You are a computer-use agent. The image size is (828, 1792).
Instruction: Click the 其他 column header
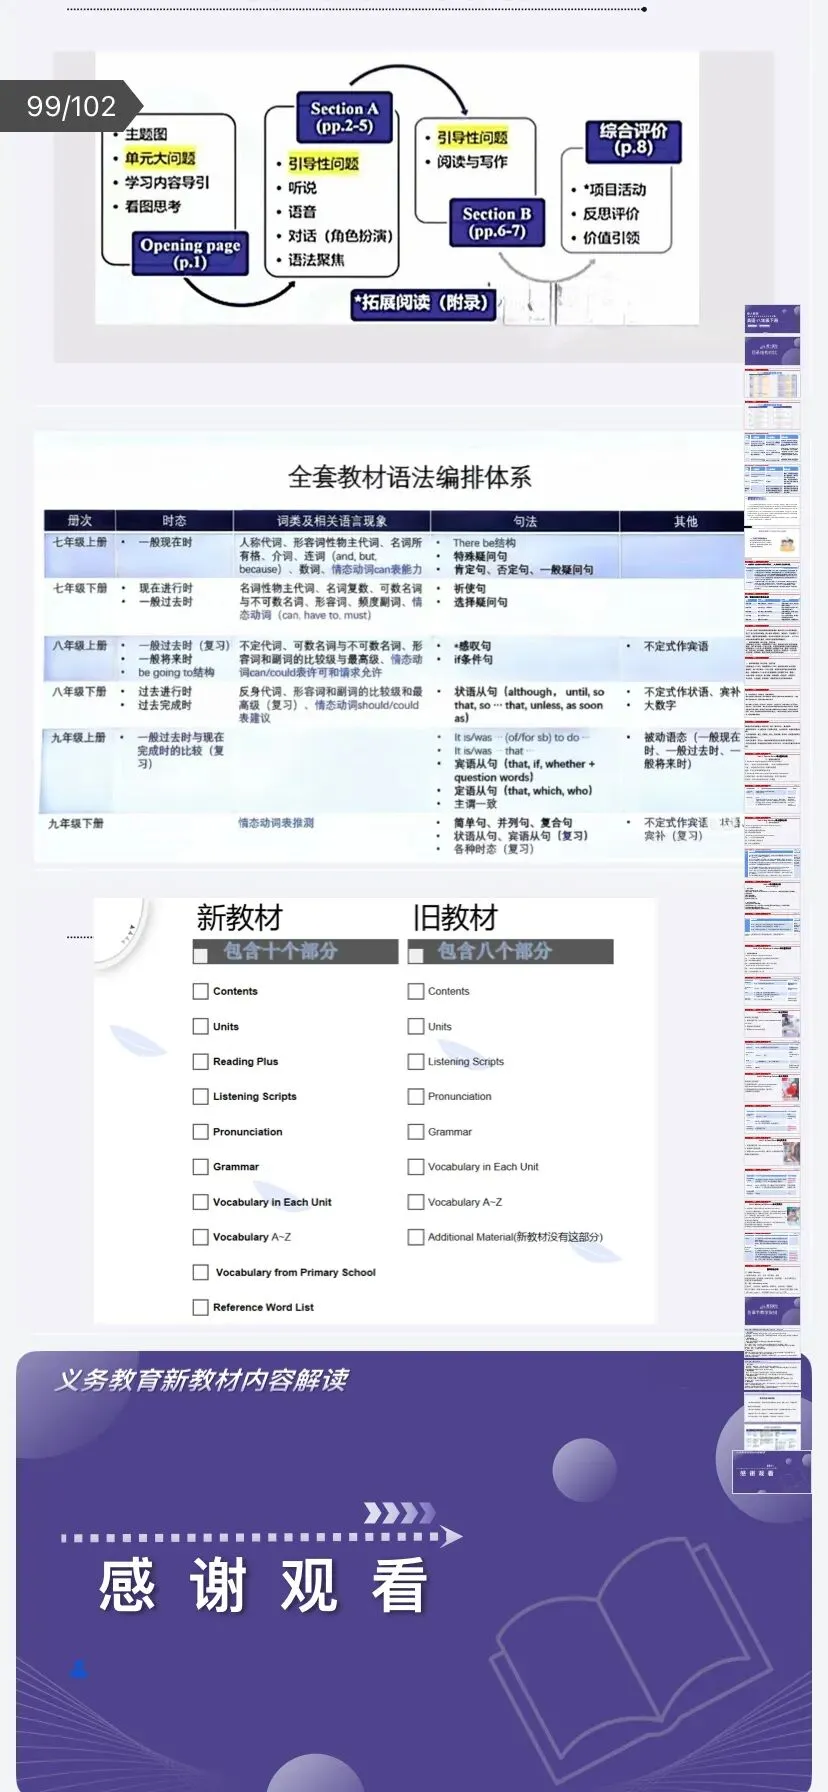(685, 521)
